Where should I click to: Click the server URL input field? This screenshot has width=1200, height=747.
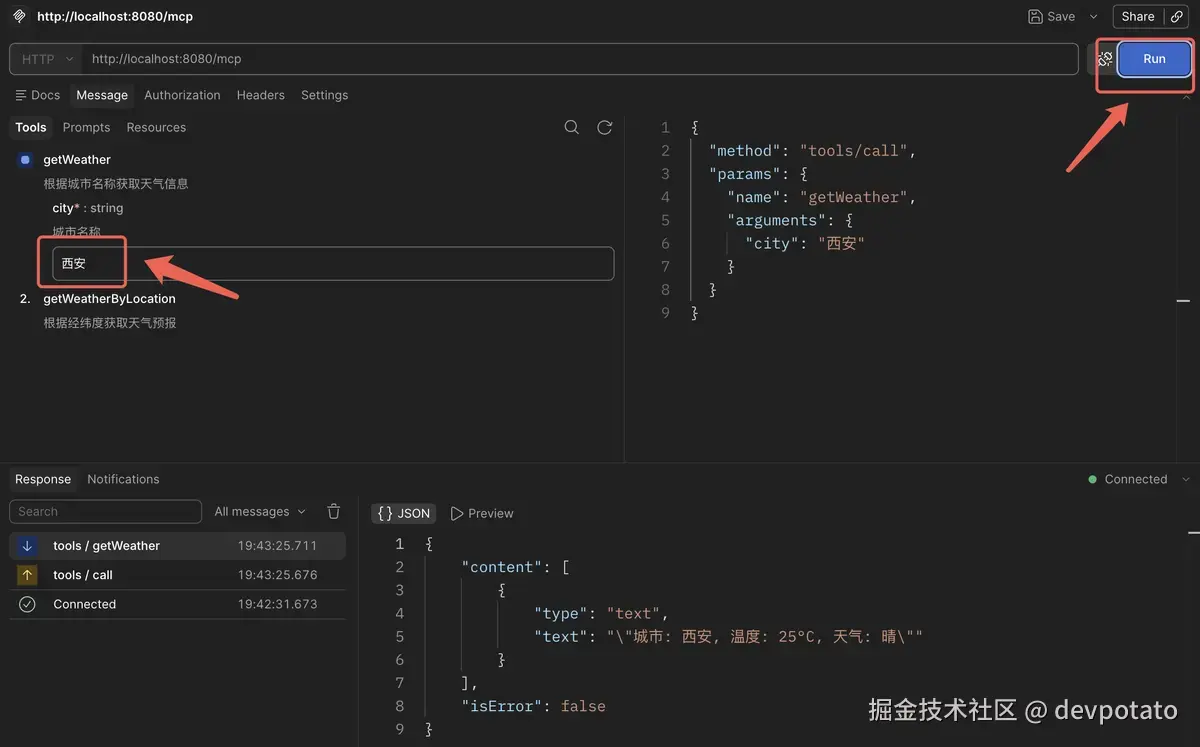(x=580, y=59)
